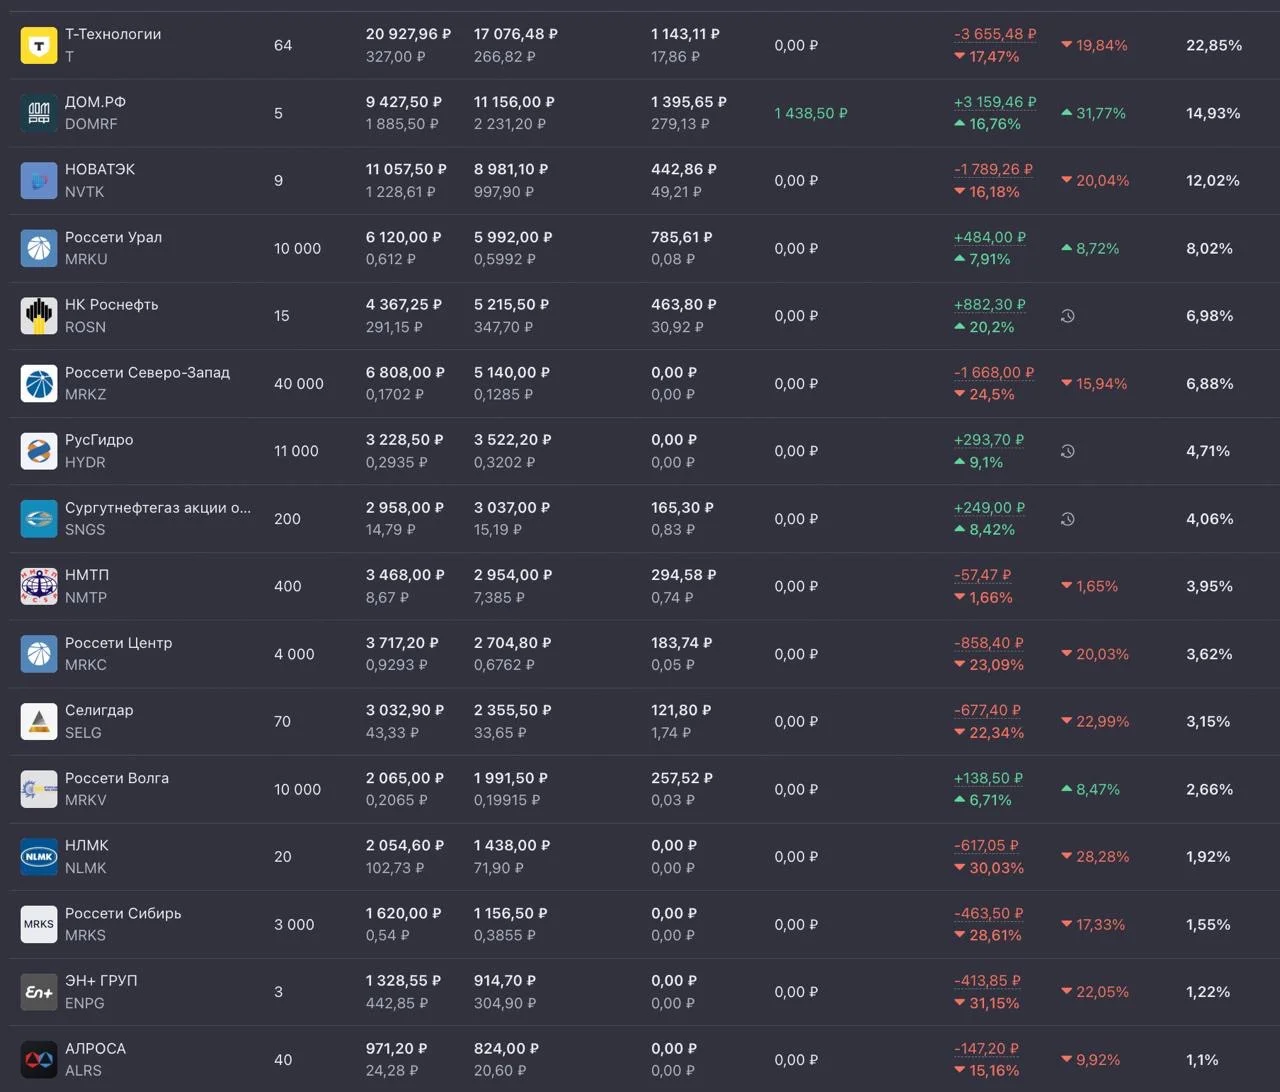The width and height of the screenshot is (1280, 1092).
Task: Open the Россети Урал stock name
Action: click(x=113, y=237)
